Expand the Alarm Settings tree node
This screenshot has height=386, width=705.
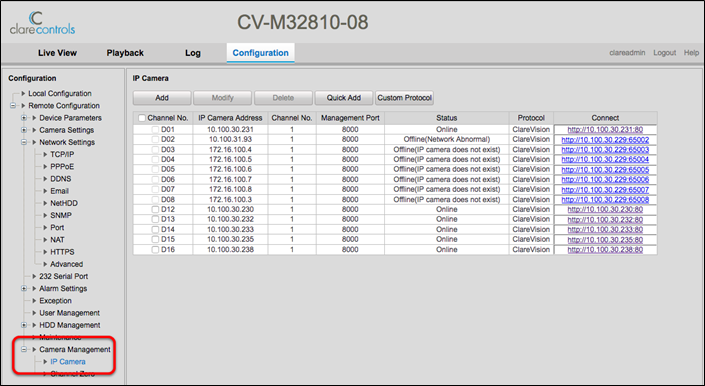pos(24,288)
